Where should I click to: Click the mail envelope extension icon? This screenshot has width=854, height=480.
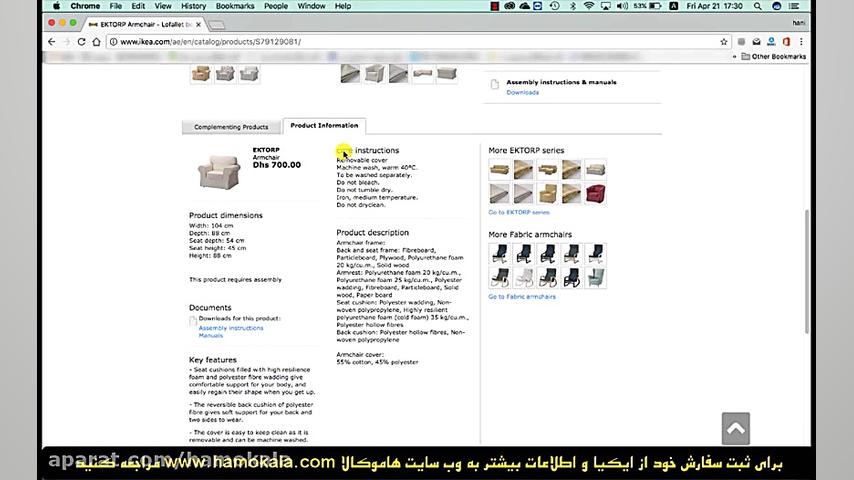pos(757,41)
